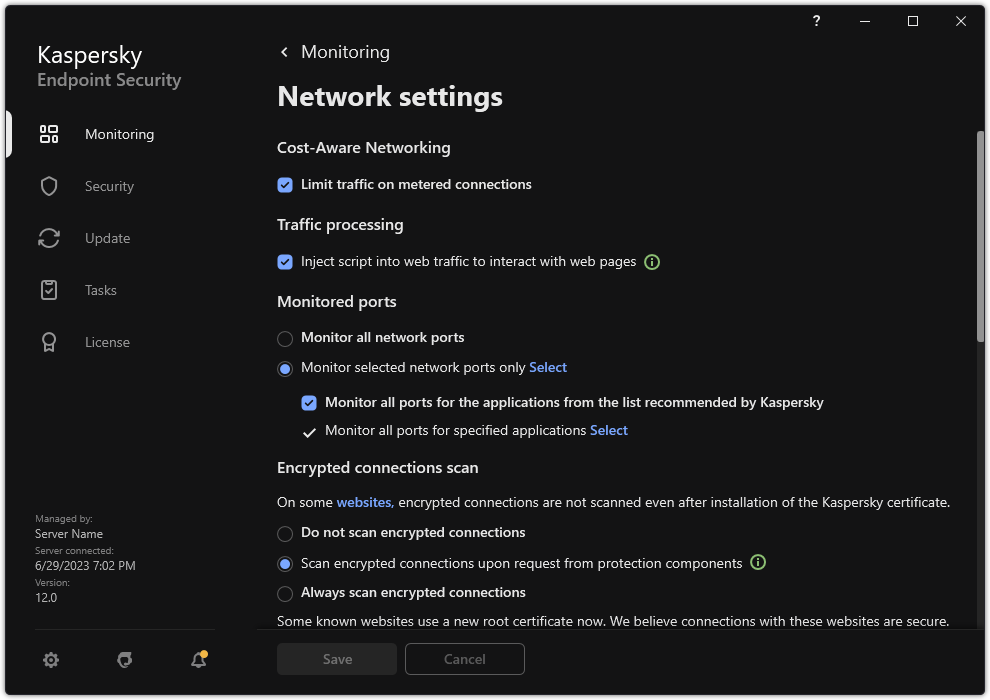Click the info icon next to inject script option
The height and width of the screenshot is (700, 990).
tap(652, 262)
